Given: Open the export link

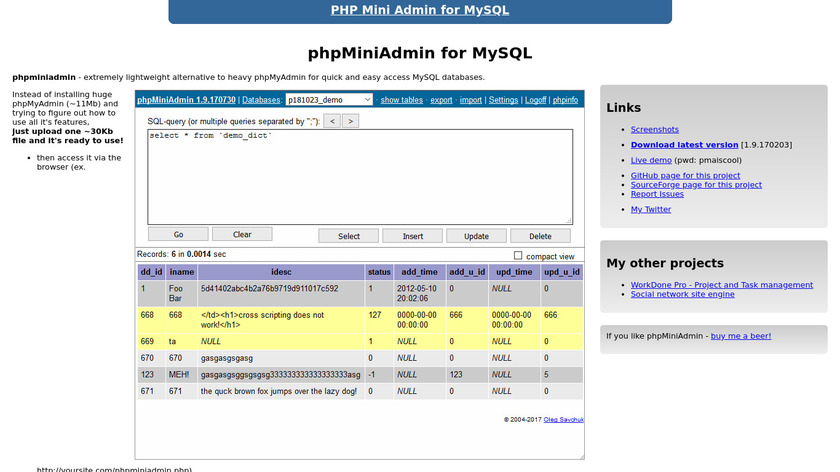Looking at the screenshot, I should coord(441,100).
